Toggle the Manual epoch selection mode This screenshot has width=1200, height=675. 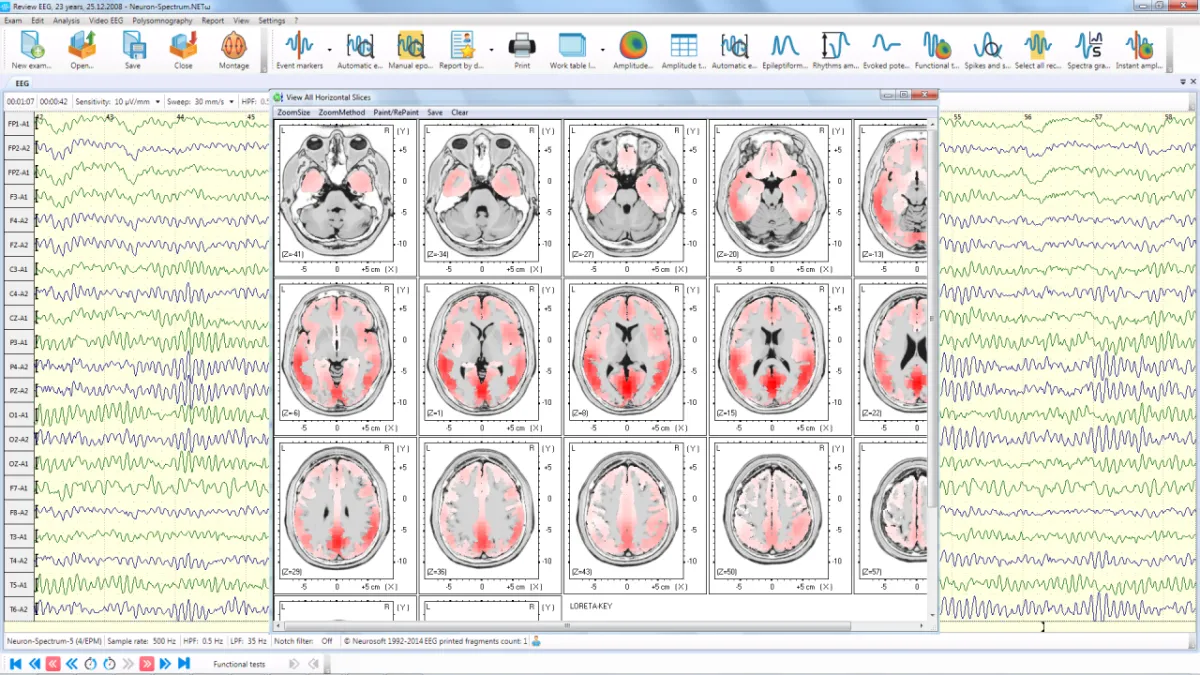(411, 46)
